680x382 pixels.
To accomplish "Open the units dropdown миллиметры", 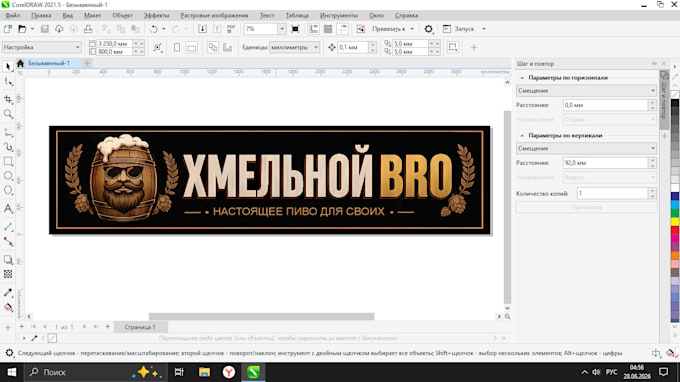I will pos(294,47).
